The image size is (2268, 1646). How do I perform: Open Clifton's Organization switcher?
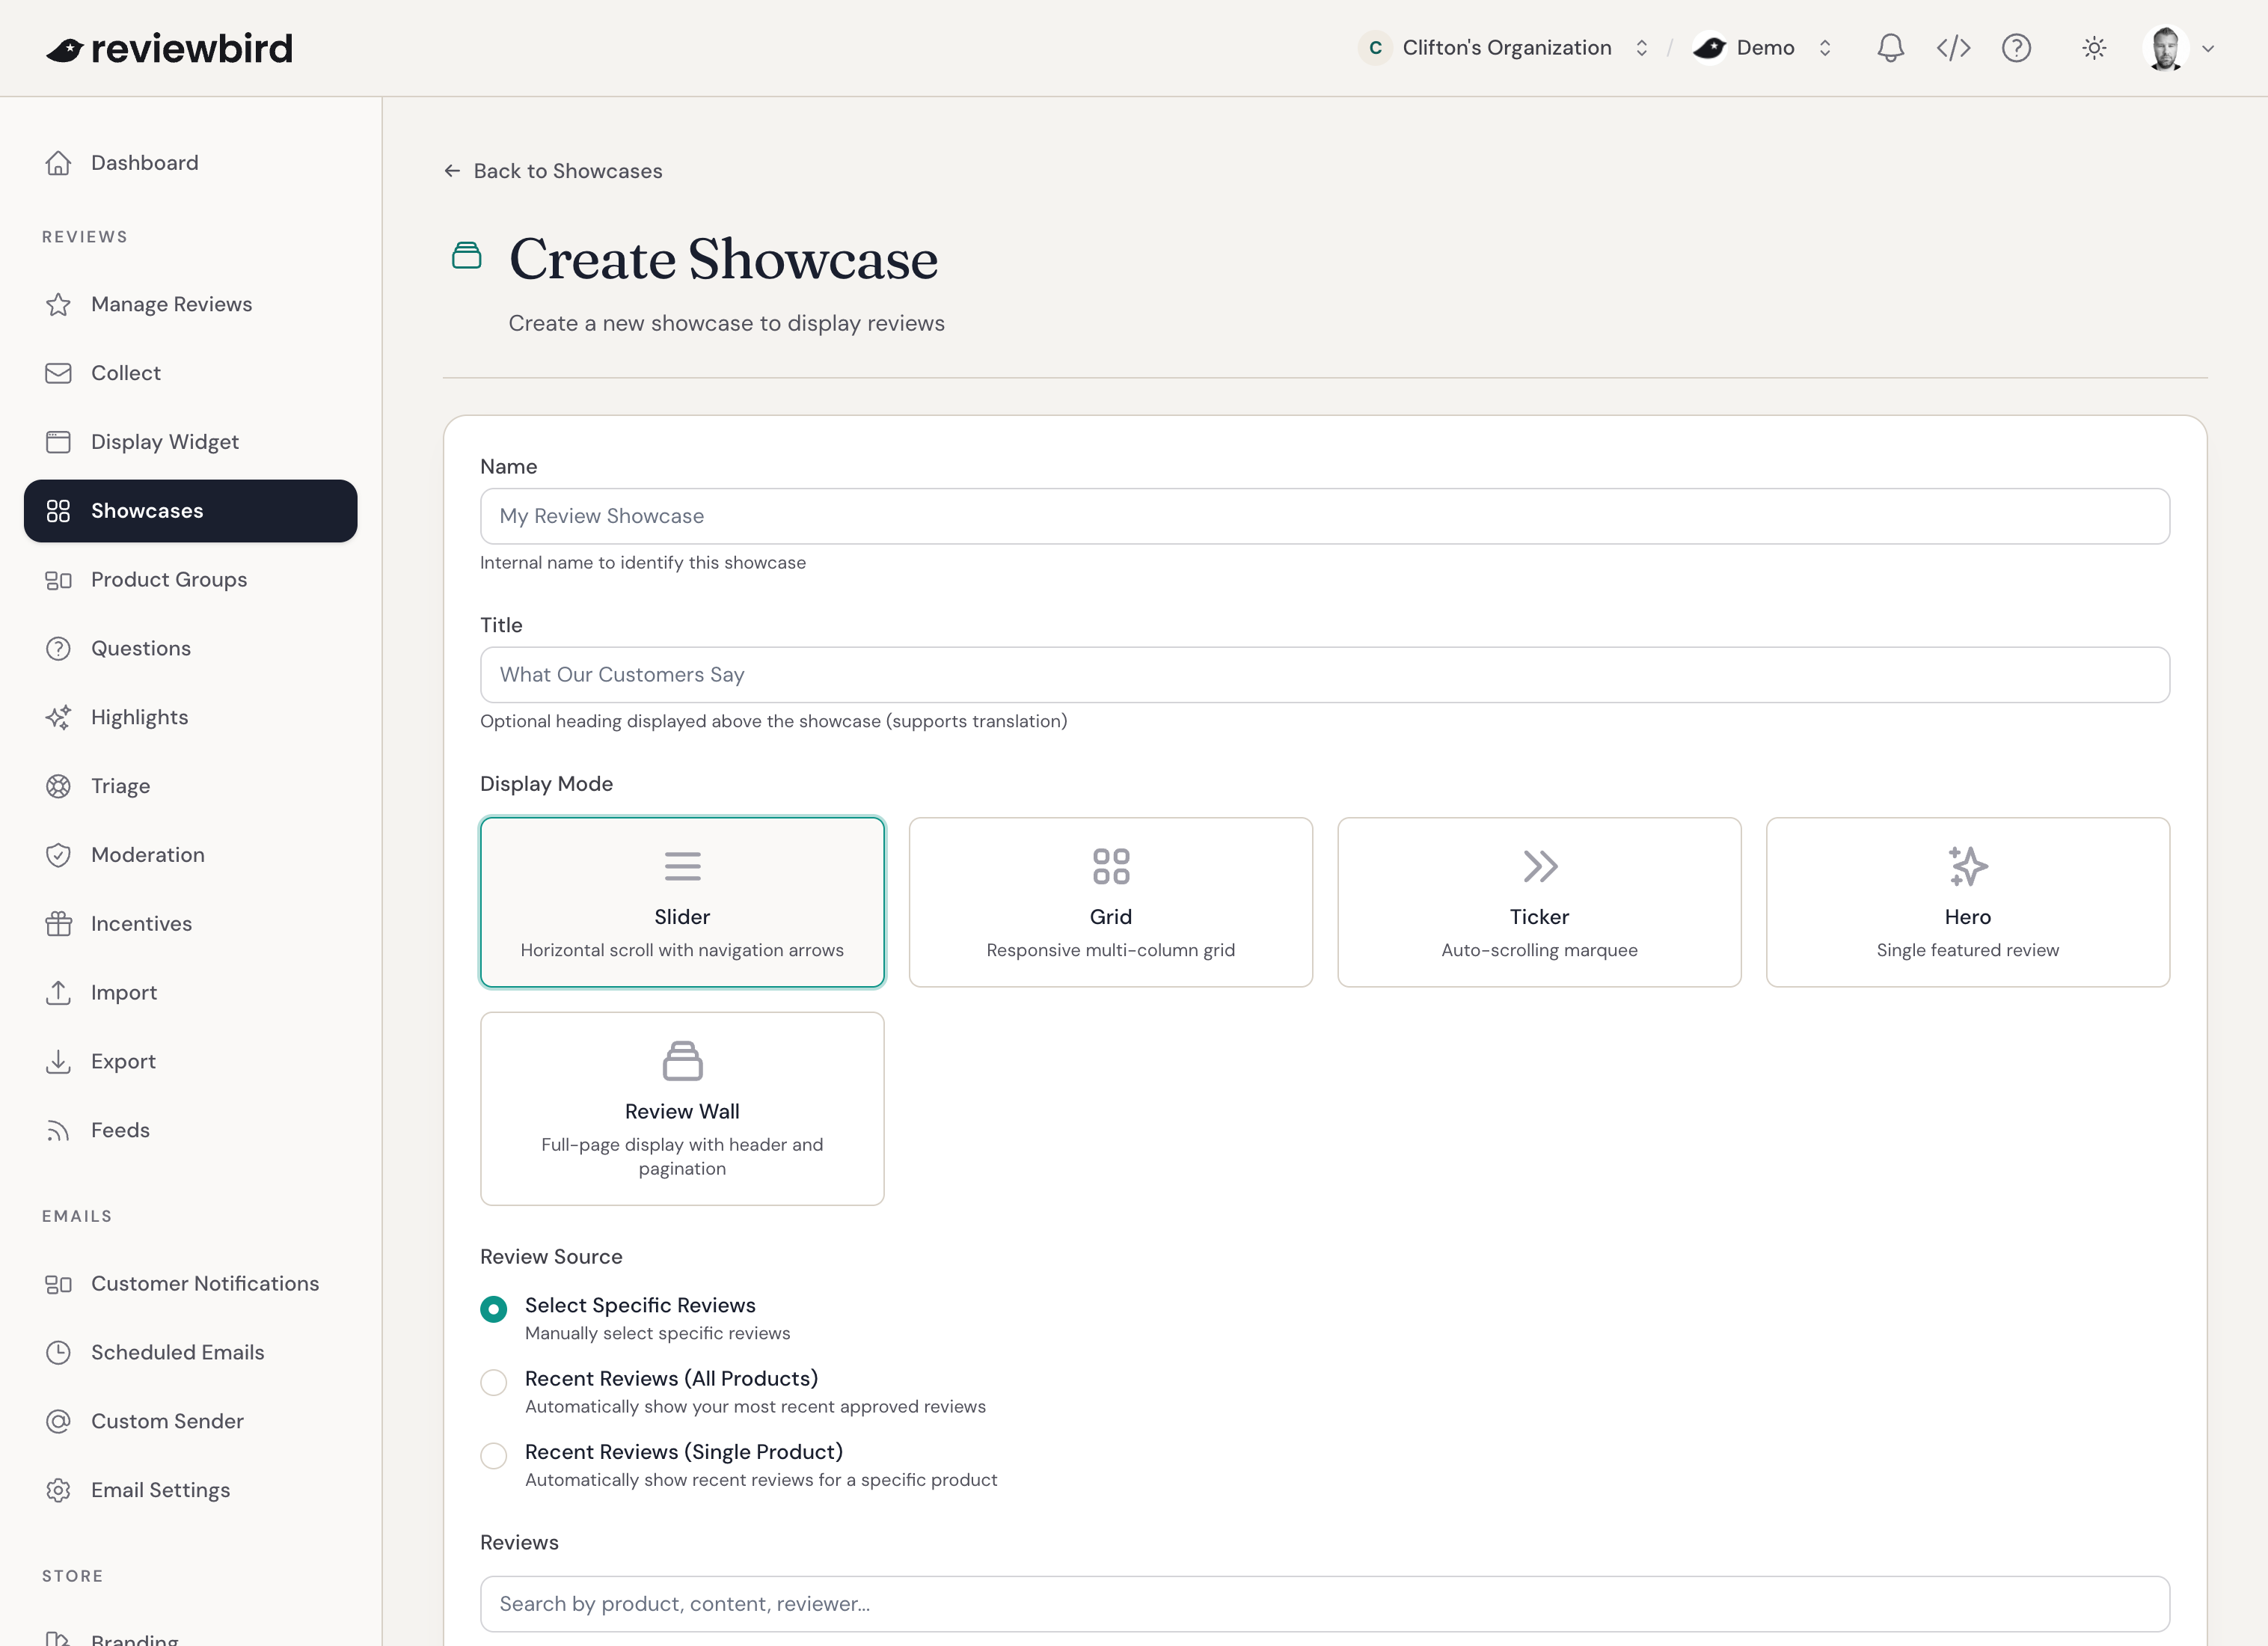pos(1503,48)
